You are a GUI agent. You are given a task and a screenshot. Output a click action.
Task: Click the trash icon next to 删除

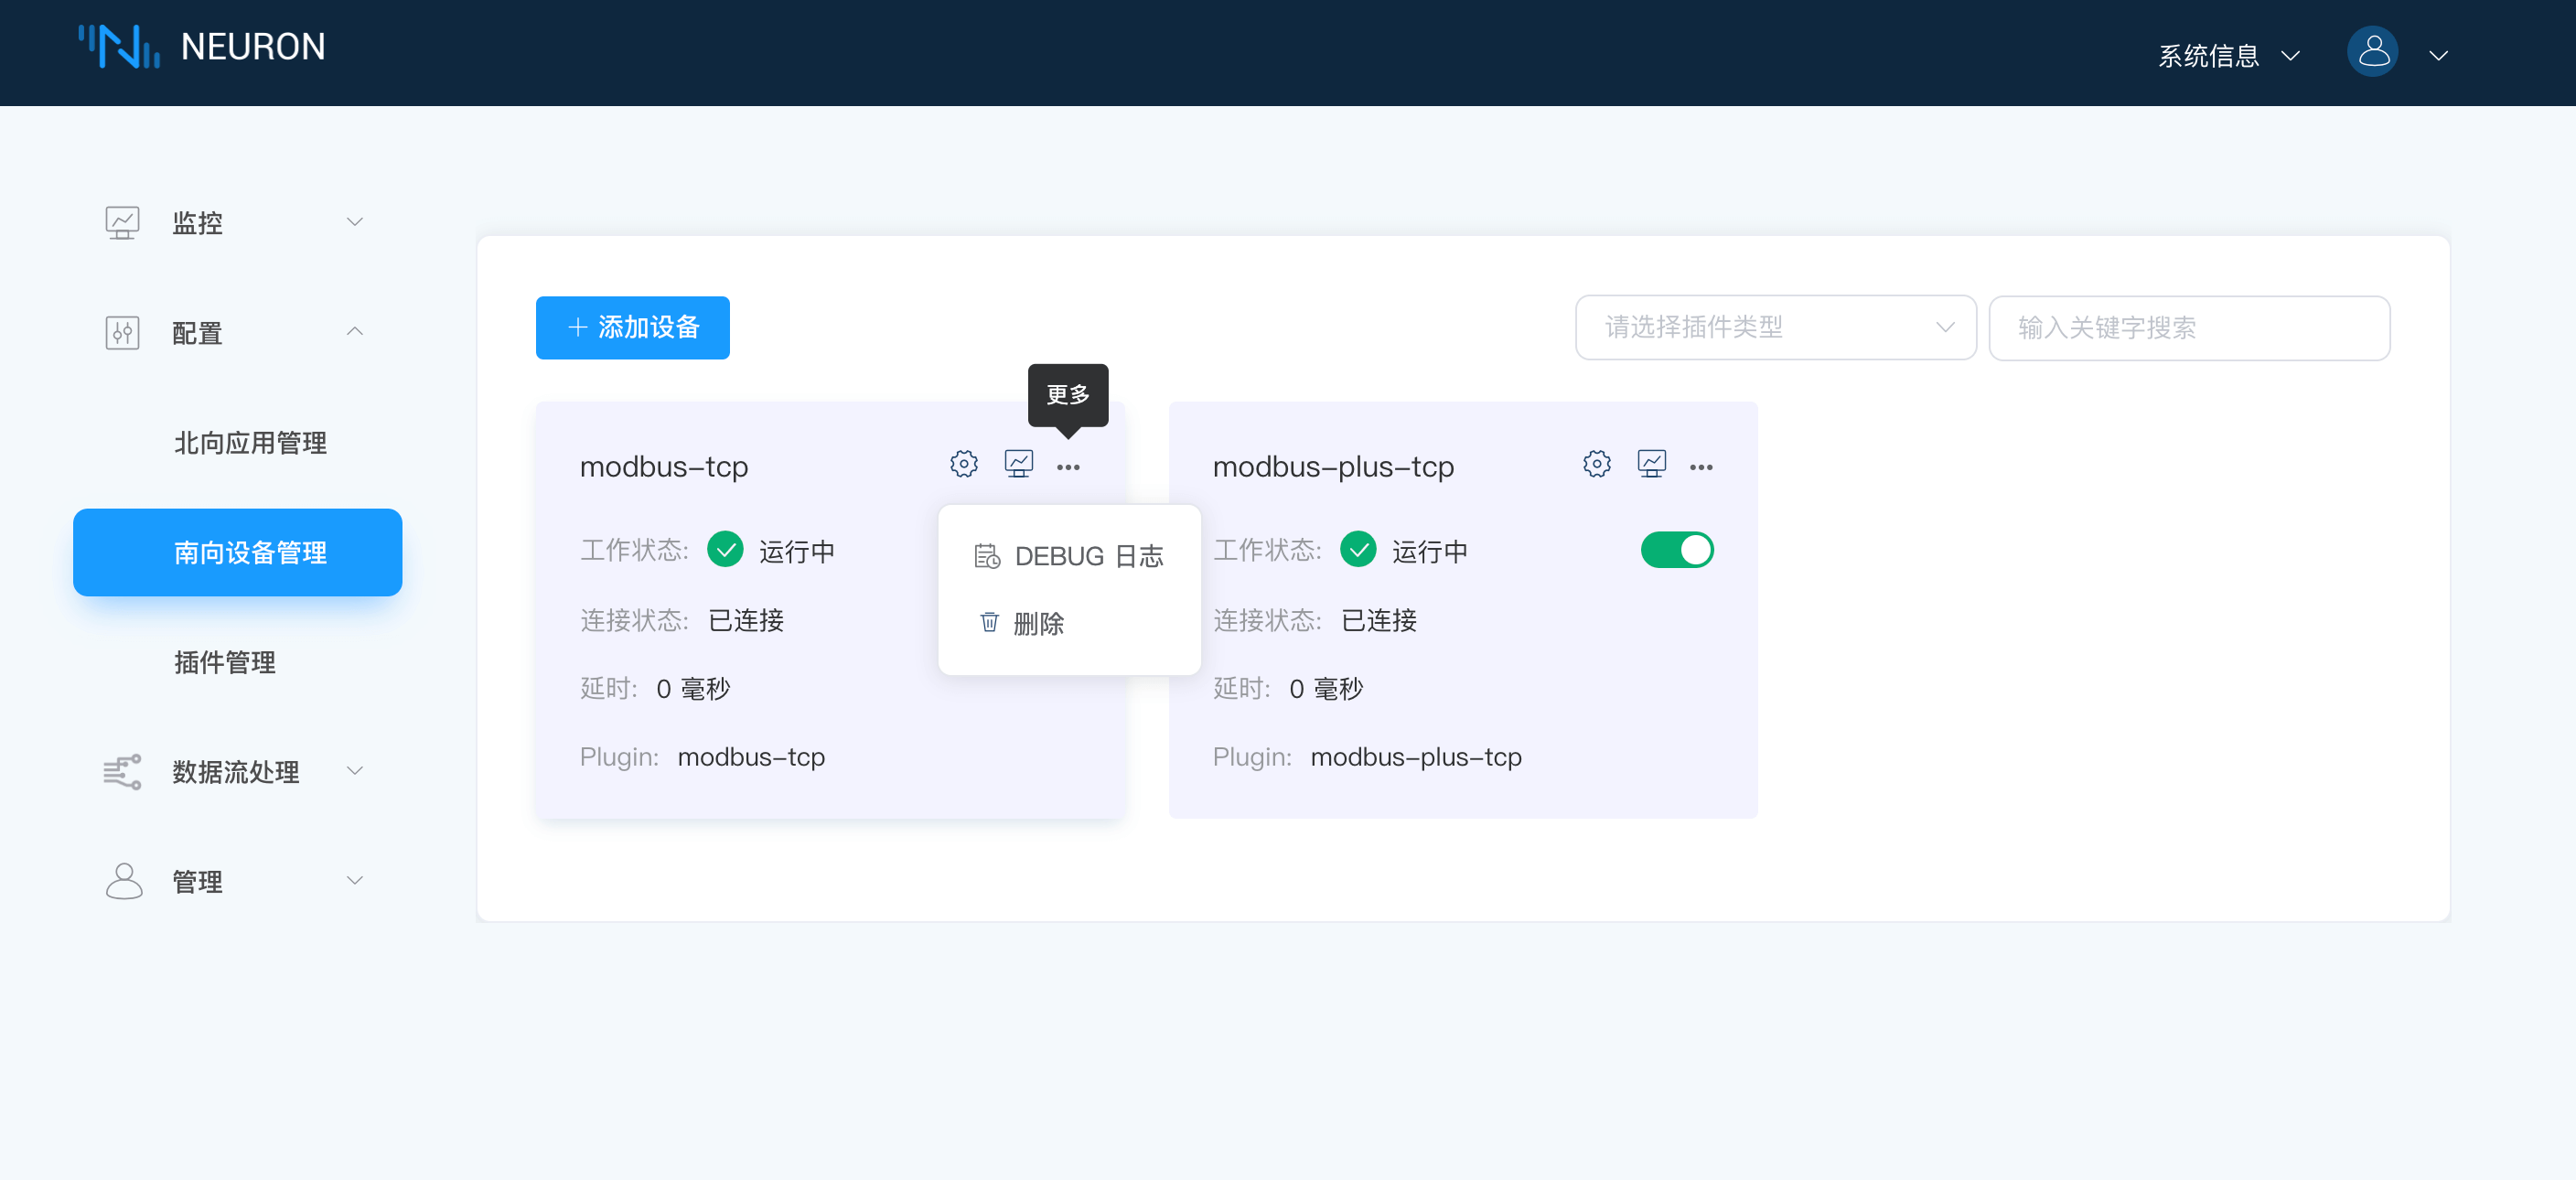(989, 623)
